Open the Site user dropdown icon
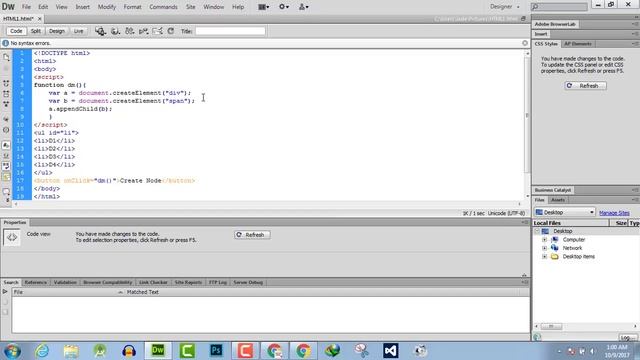Image resolution: width=640 pixels, height=360 pixels. [303, 7]
